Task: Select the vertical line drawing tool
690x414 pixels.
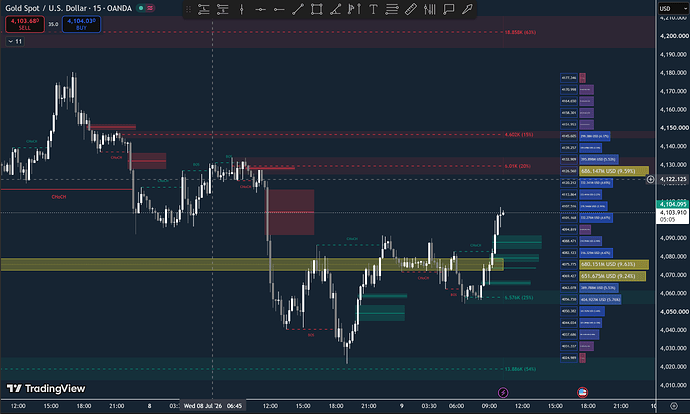Action: (241, 9)
